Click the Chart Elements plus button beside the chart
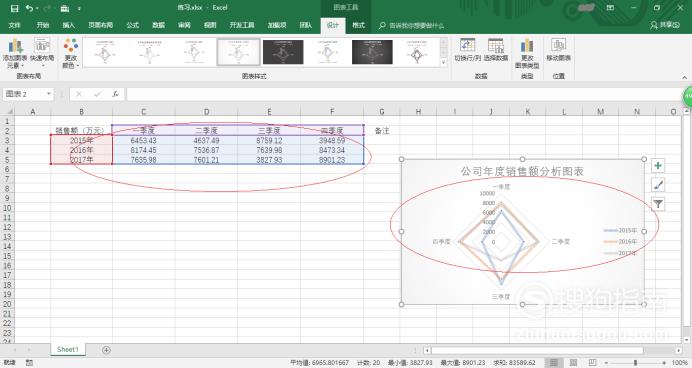 pyautogui.click(x=658, y=165)
